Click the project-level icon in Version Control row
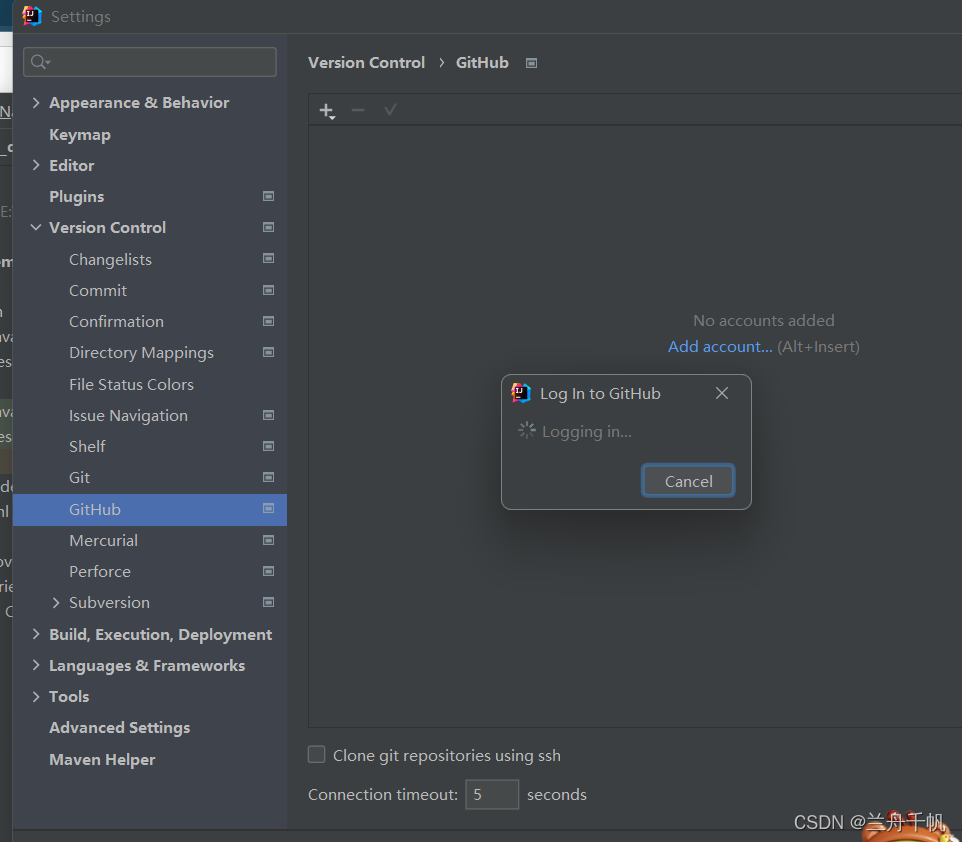Viewport: 962px width, 842px height. click(268, 228)
